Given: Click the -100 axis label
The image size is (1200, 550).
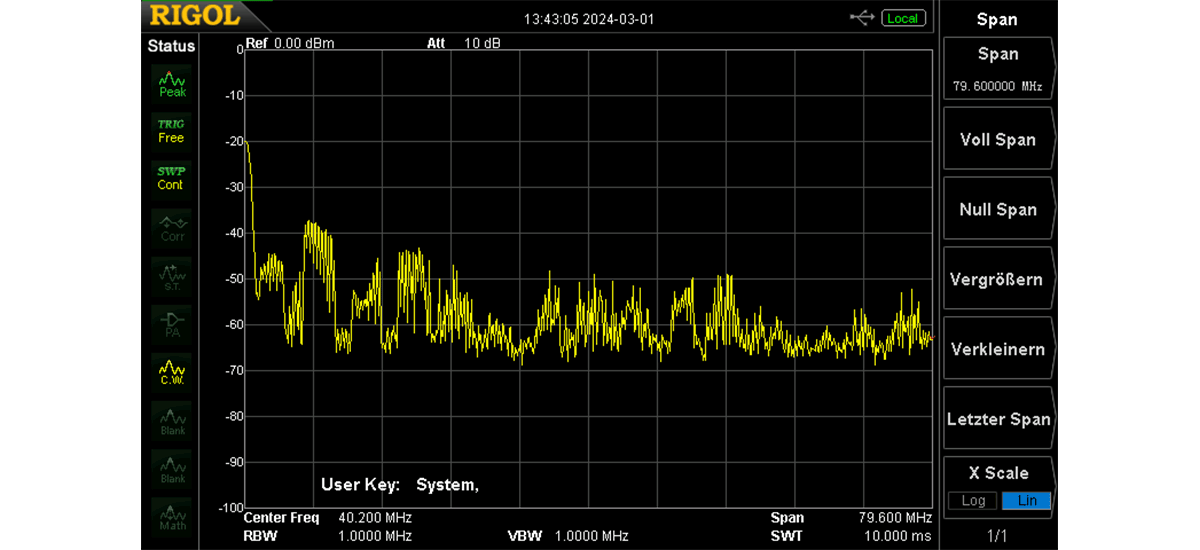Looking at the screenshot, I should (x=229, y=508).
